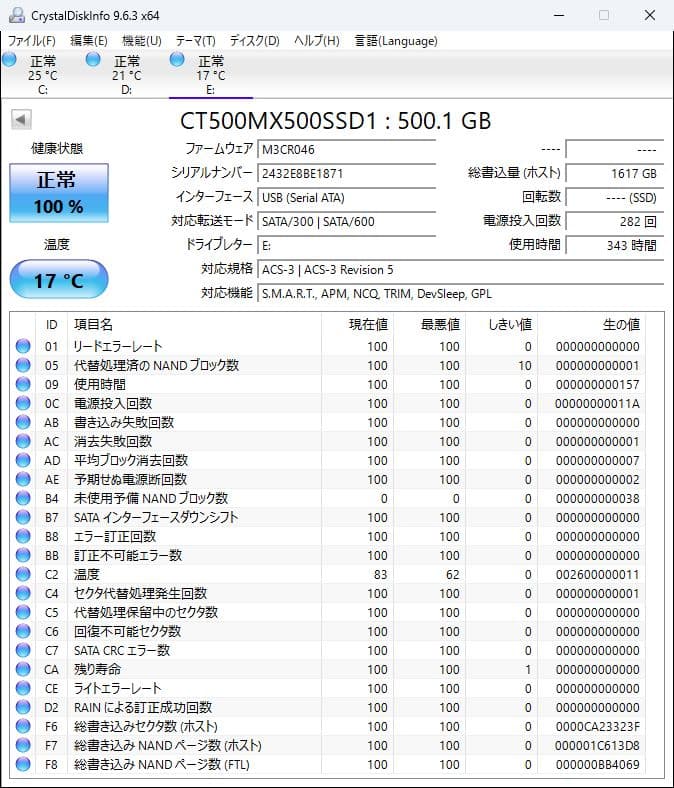Click status icon for C5 代替処理保留中のセクタ数

click(23, 613)
